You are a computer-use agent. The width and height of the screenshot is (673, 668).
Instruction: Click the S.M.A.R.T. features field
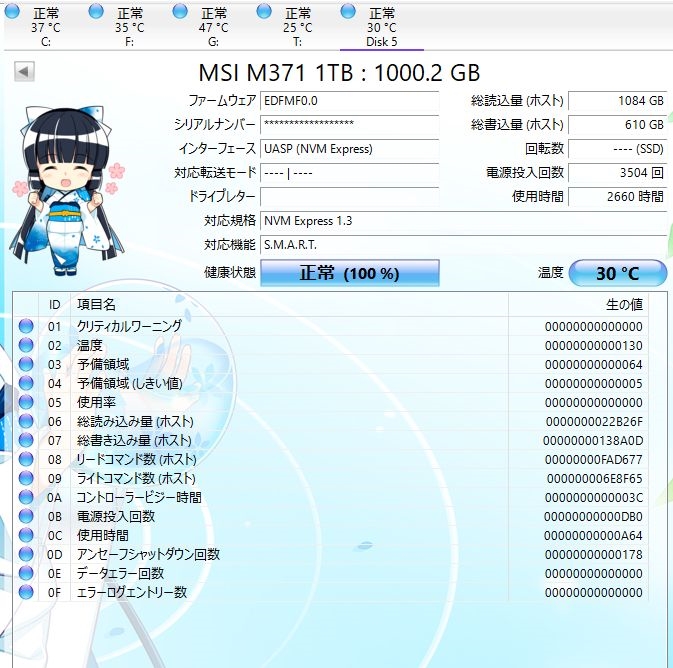464,245
